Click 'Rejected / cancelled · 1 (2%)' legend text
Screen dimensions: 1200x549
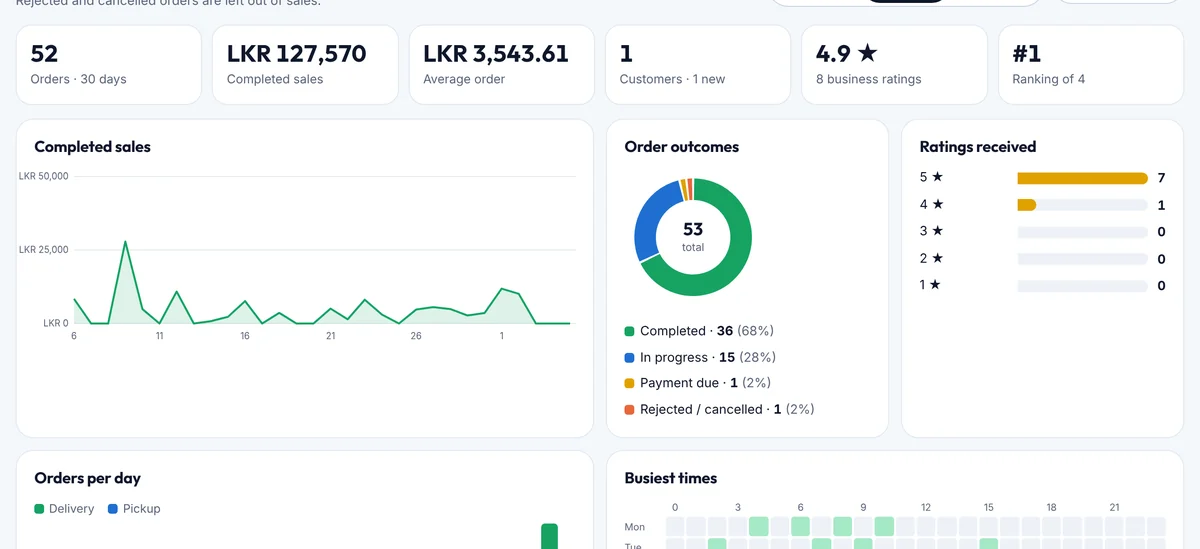click(727, 409)
